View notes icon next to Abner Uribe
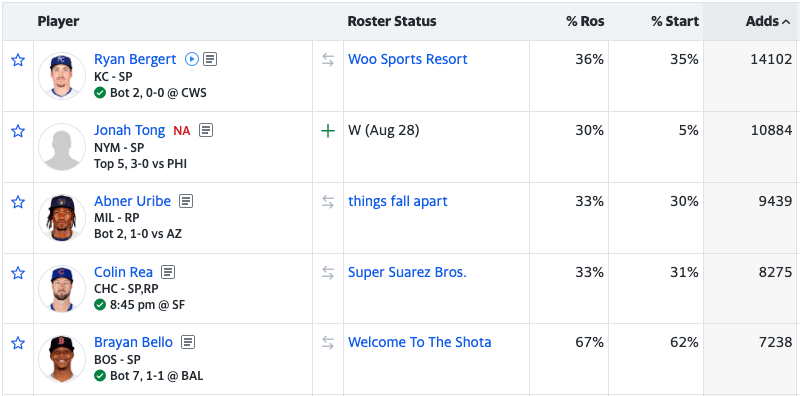Image resolution: width=800 pixels, height=396 pixels. pos(186,201)
